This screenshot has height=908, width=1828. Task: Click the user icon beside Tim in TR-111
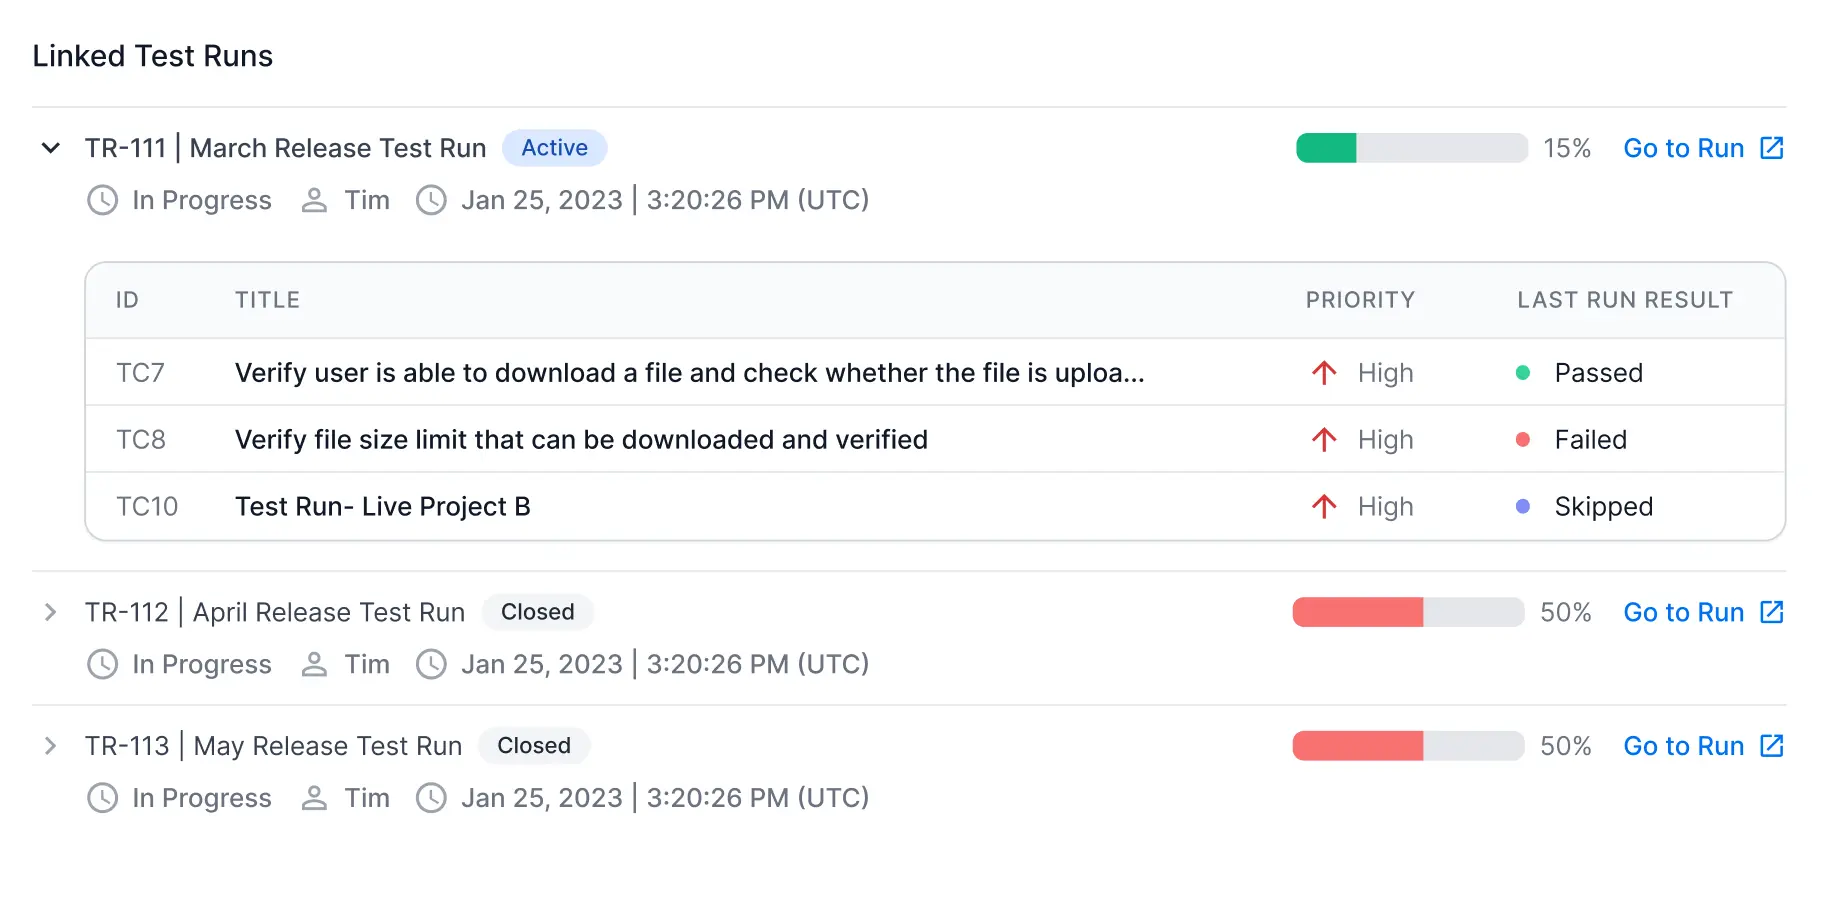click(314, 200)
